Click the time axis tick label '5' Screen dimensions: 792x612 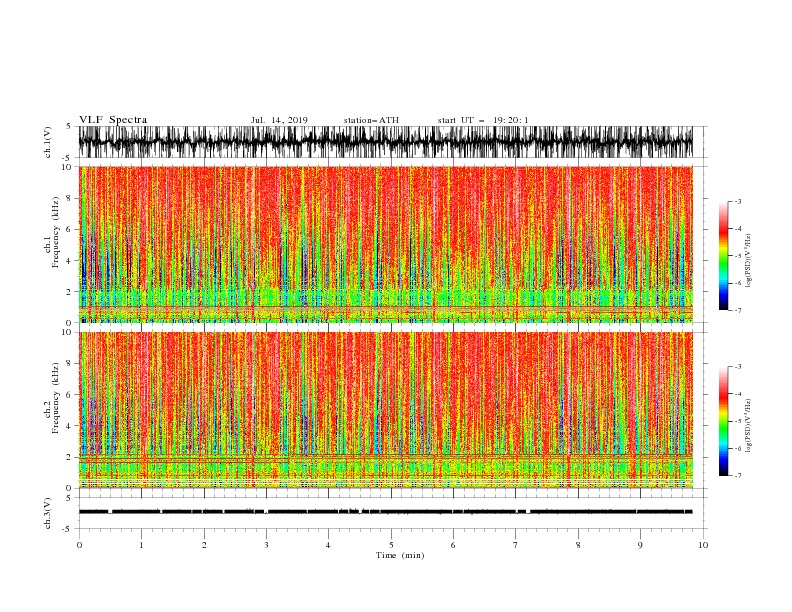click(391, 545)
